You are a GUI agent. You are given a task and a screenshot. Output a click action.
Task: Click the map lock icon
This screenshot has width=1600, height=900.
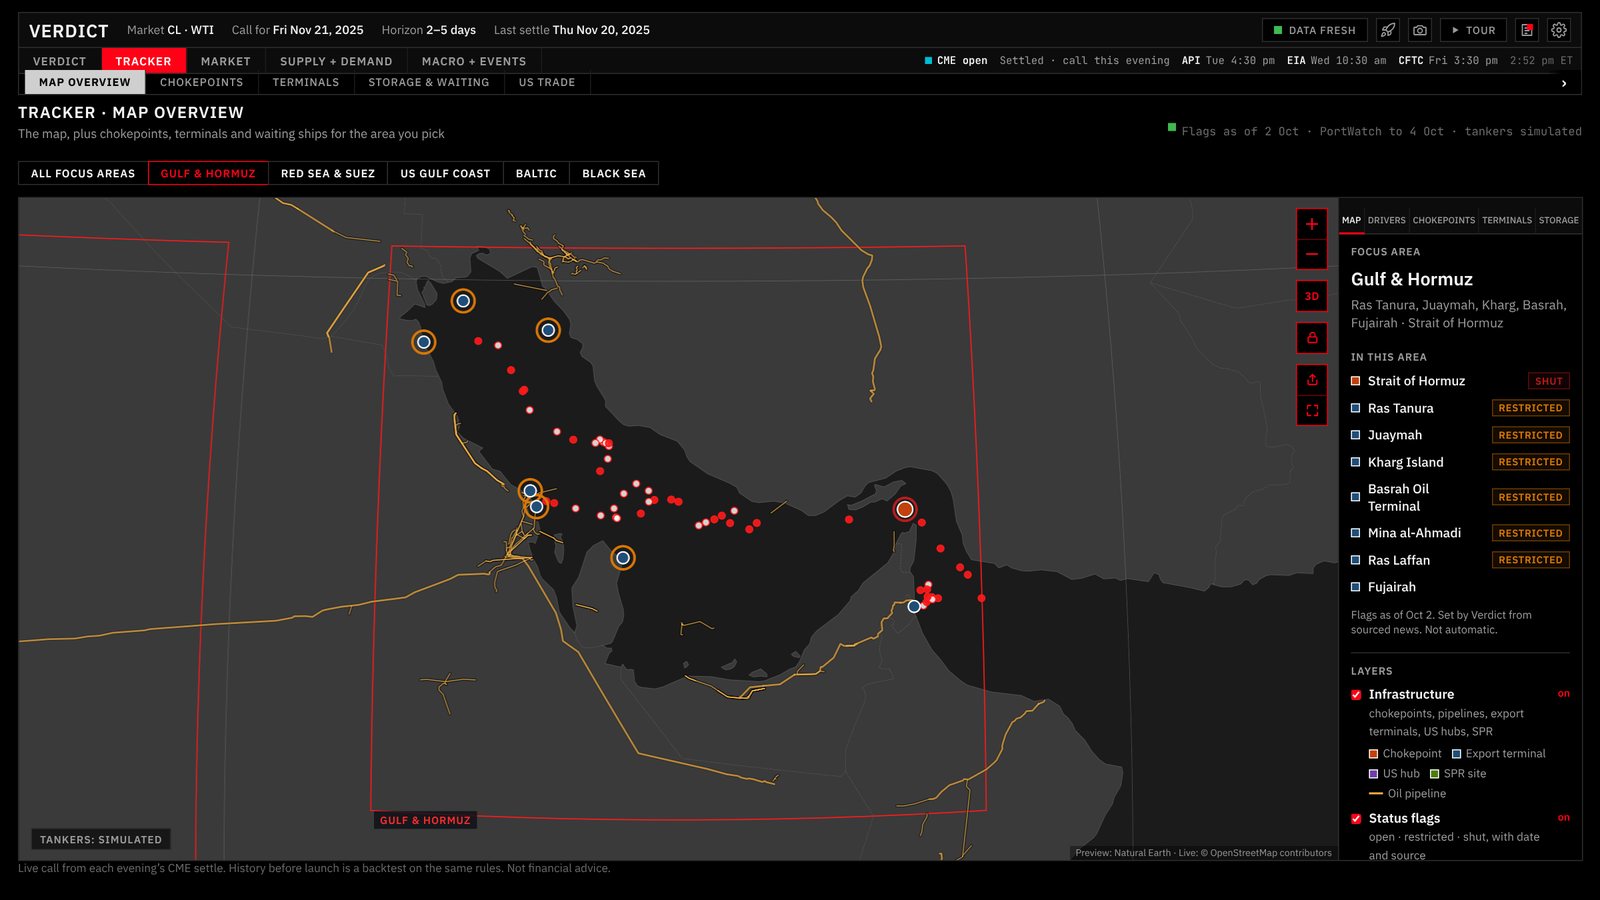click(x=1312, y=338)
